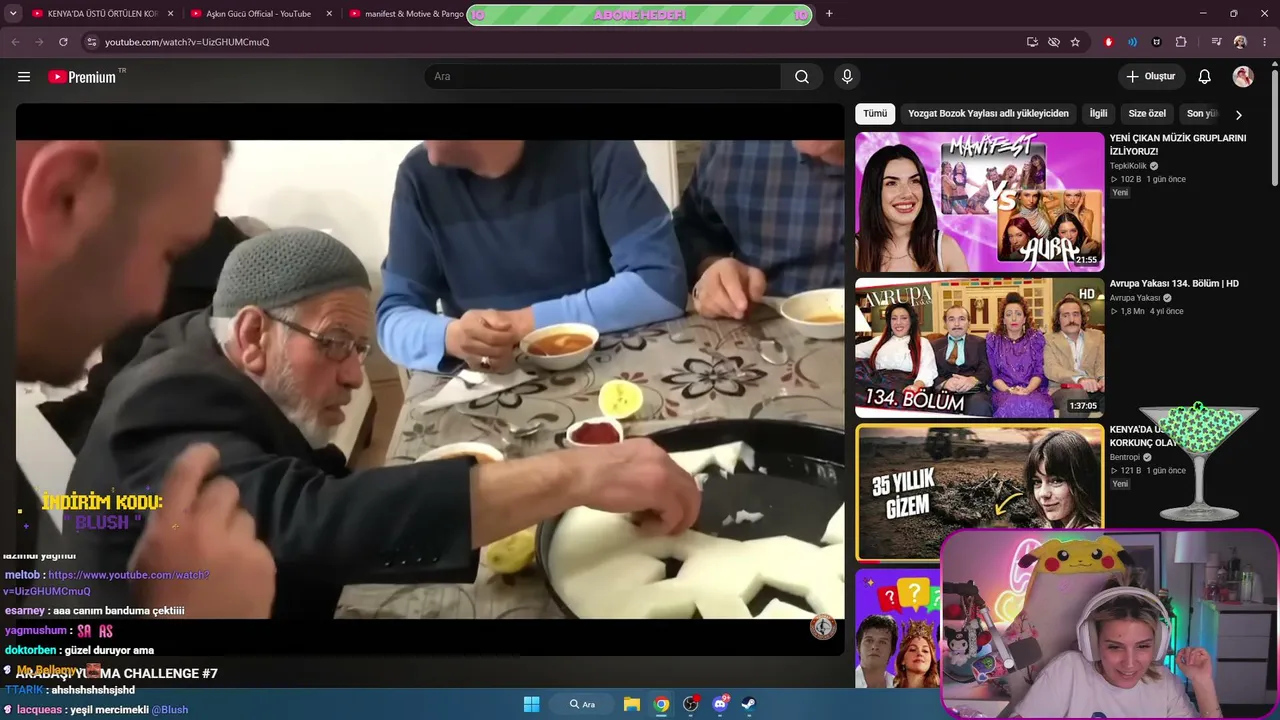The height and width of the screenshot is (720, 1280).
Task: Select the İlgili filter chip
Action: (1098, 114)
